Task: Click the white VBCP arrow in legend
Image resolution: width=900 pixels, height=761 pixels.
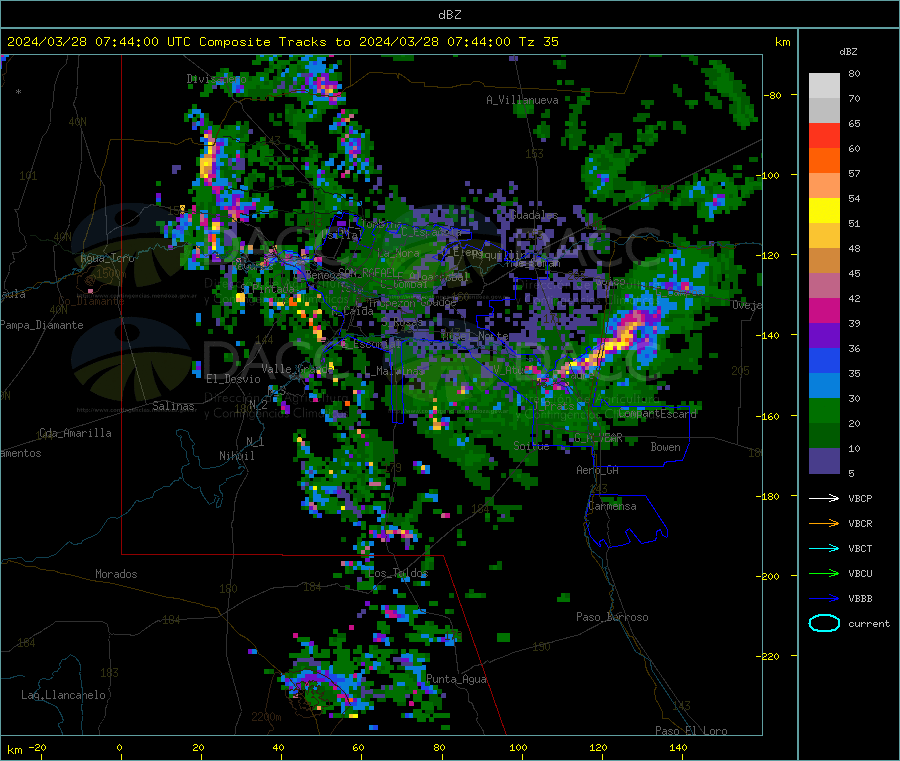Action: (824, 498)
